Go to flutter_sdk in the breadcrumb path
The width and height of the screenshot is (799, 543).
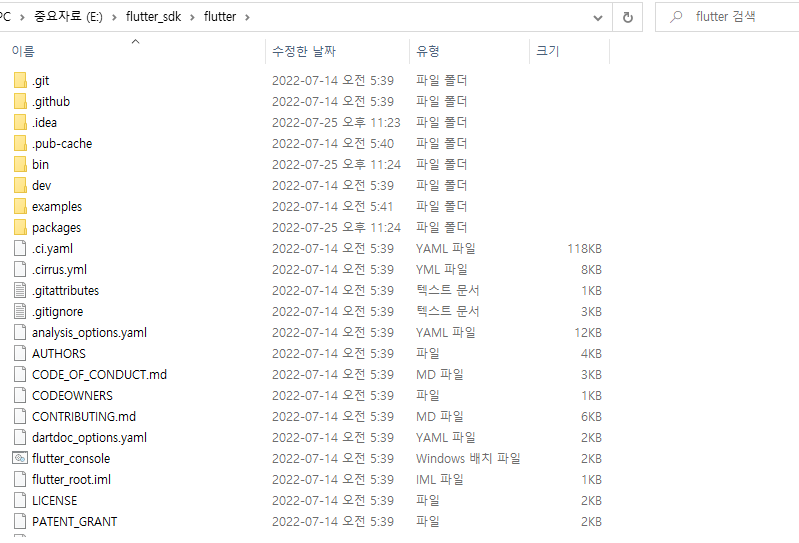point(153,17)
